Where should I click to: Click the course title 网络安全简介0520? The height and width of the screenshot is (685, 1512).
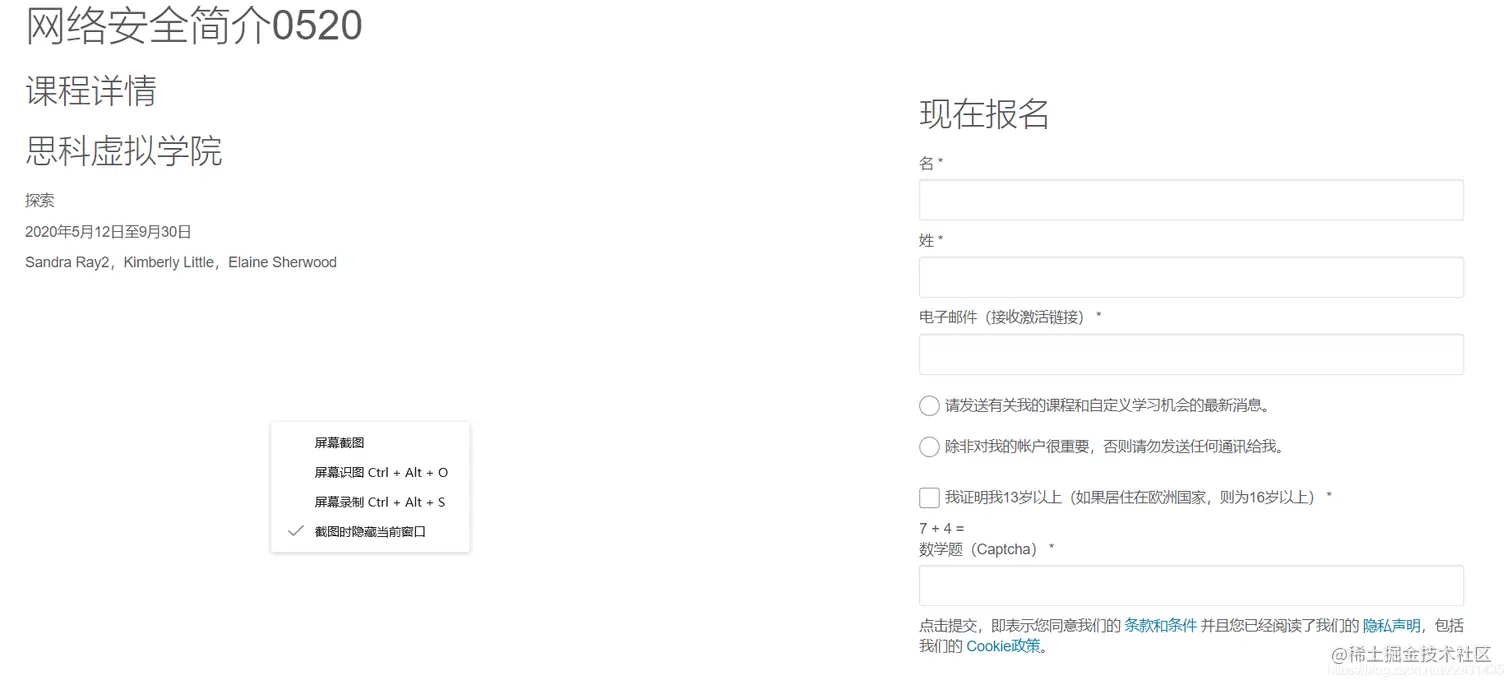193,25
